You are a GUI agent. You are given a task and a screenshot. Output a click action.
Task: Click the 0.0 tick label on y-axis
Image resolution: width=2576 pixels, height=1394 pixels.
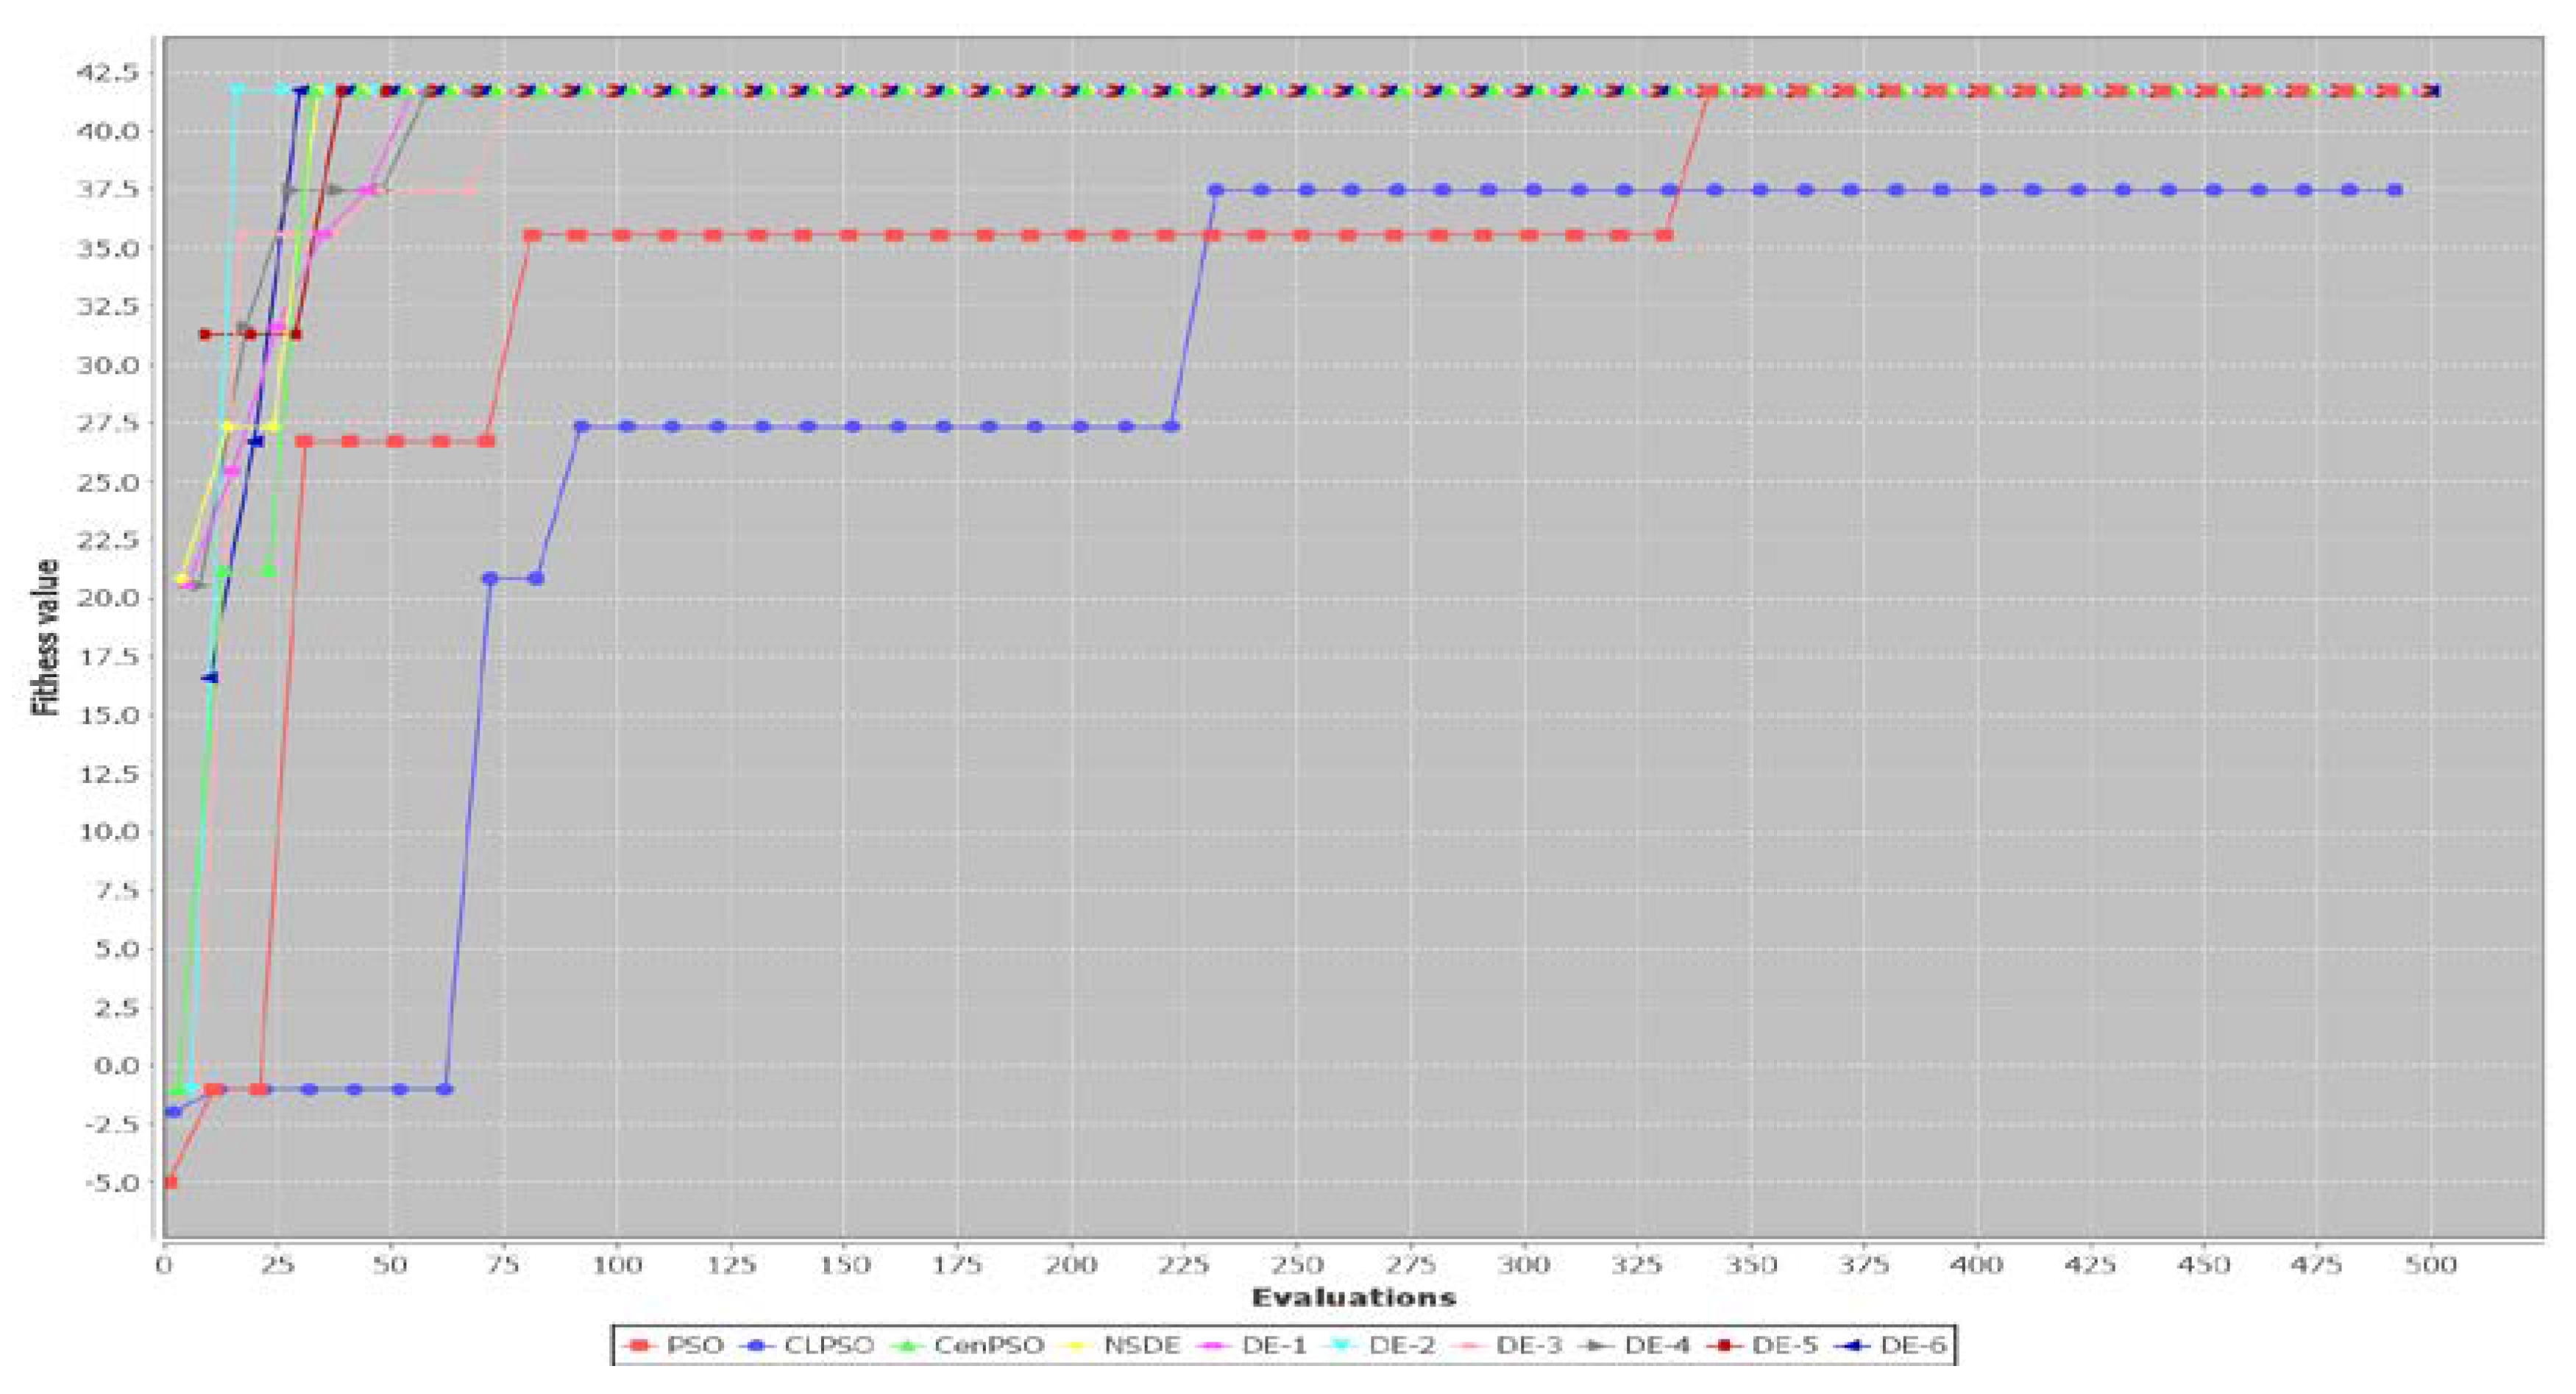coord(116,1065)
